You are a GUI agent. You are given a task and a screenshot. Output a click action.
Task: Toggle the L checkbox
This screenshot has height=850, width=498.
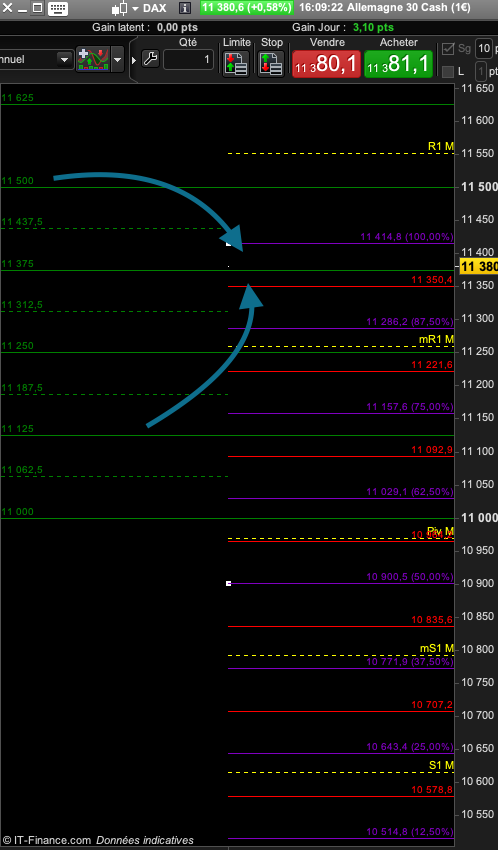(x=448, y=72)
